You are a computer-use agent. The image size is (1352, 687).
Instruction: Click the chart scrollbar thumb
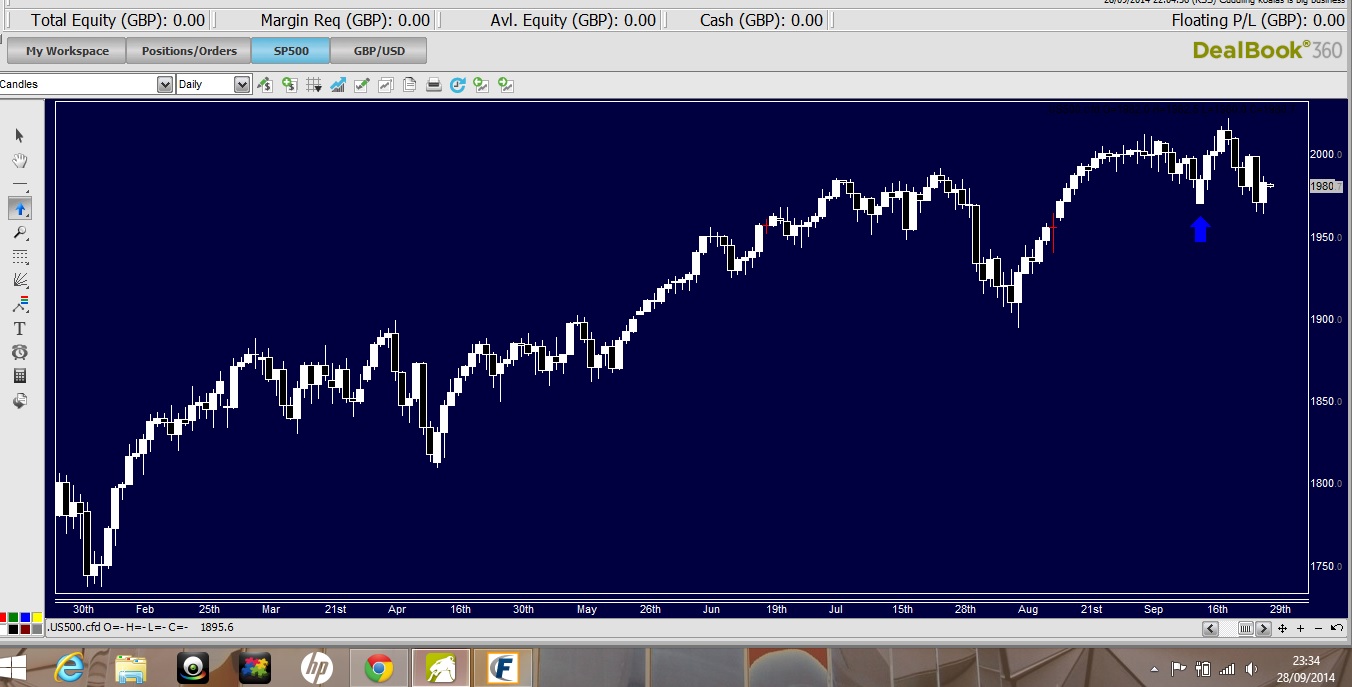pos(1245,628)
